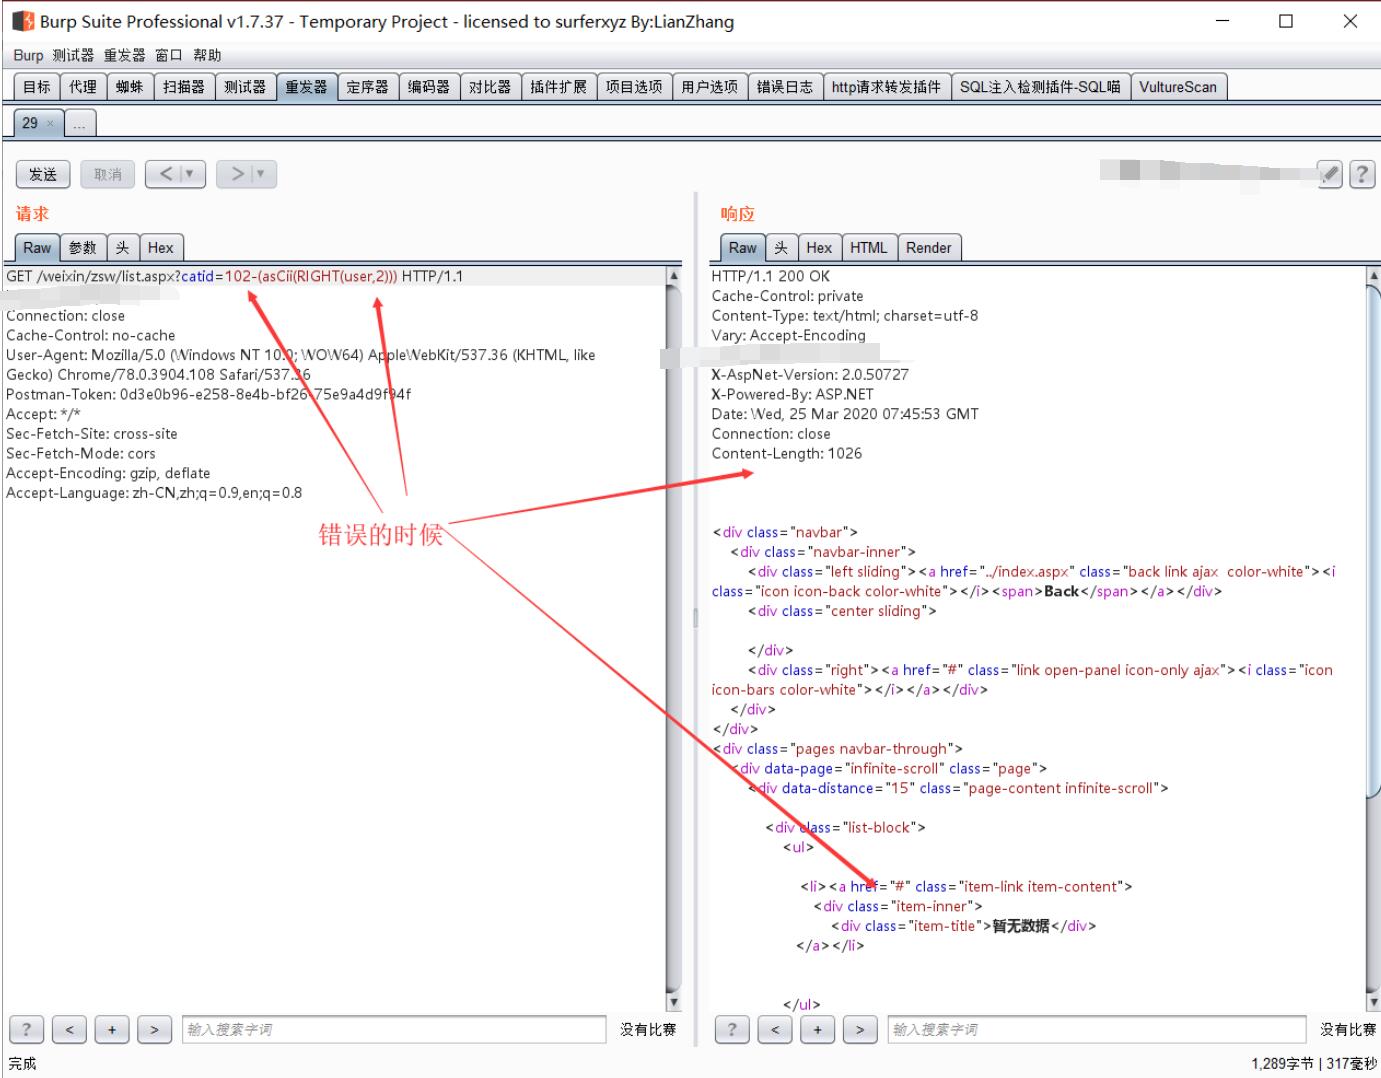Switch to the 定序器 tab

click(367, 87)
